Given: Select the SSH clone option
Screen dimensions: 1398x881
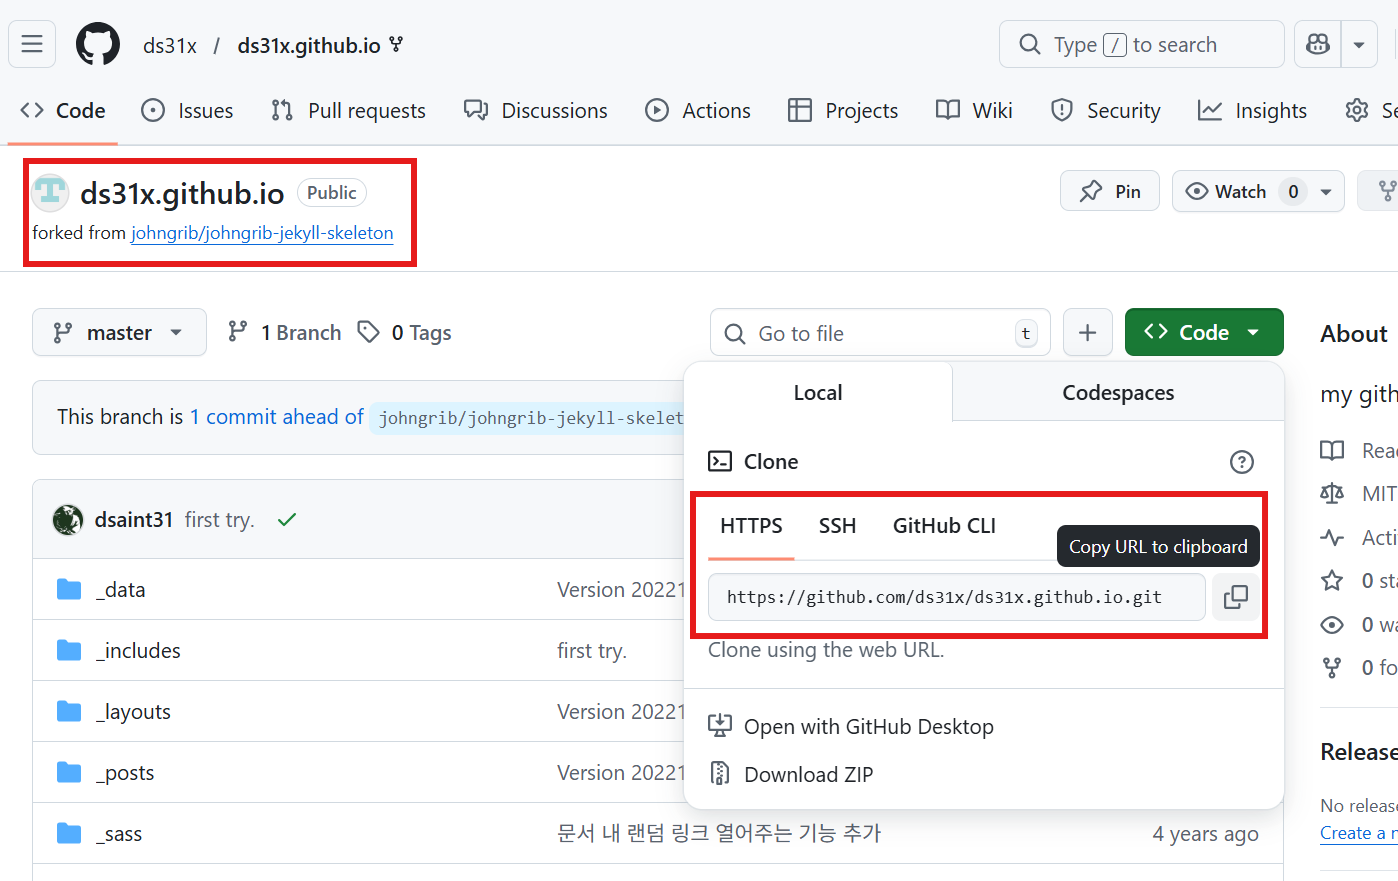Looking at the screenshot, I should [837, 526].
